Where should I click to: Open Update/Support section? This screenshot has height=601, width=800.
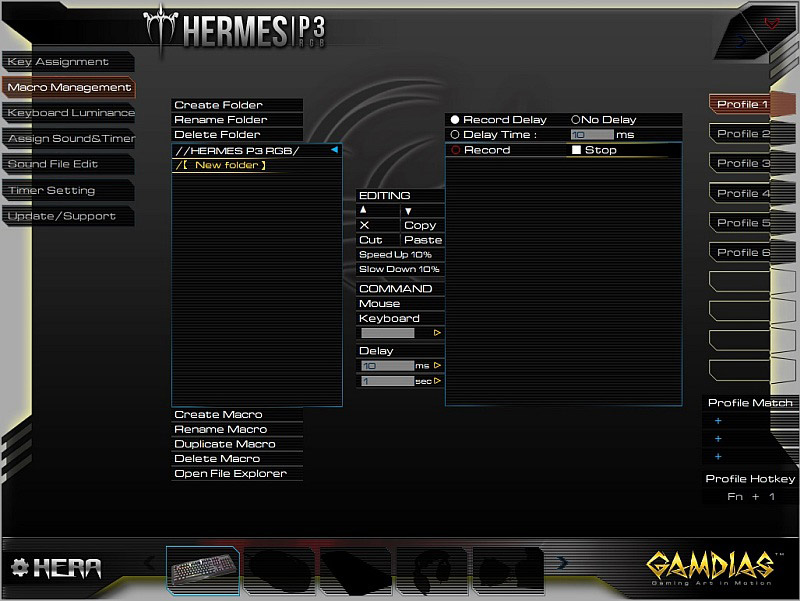(x=68, y=216)
